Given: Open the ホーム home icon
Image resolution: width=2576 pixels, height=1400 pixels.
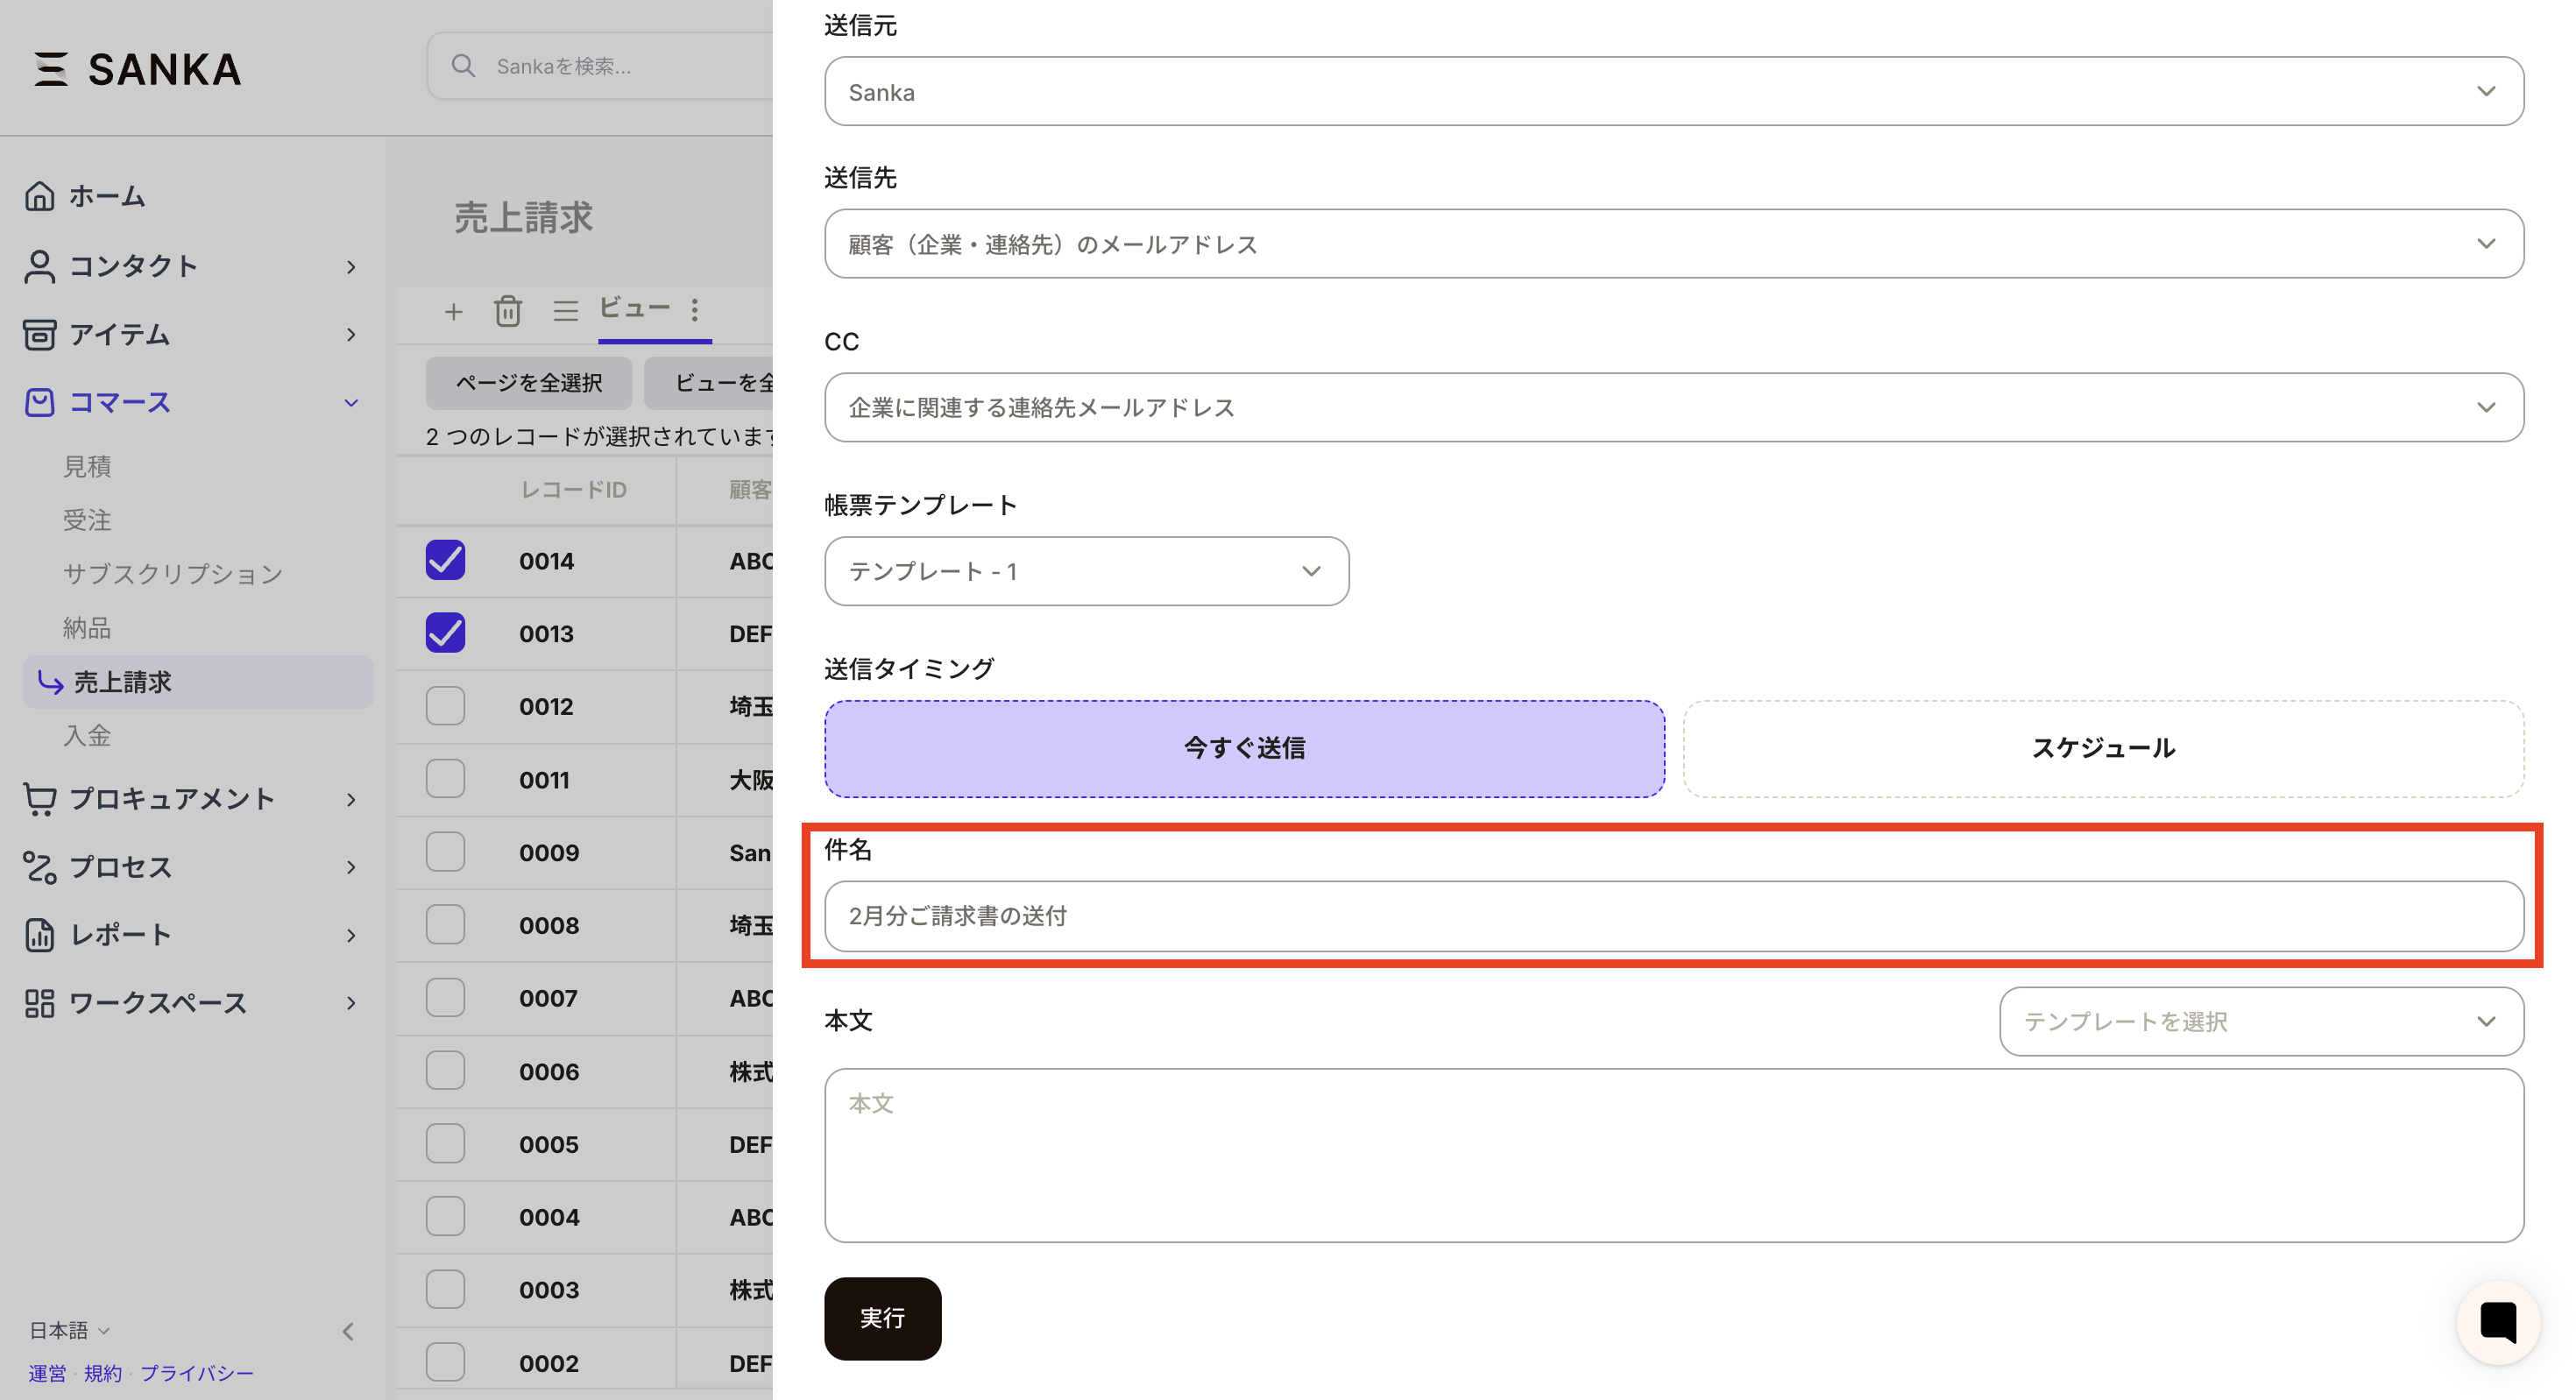Looking at the screenshot, I should tap(40, 196).
